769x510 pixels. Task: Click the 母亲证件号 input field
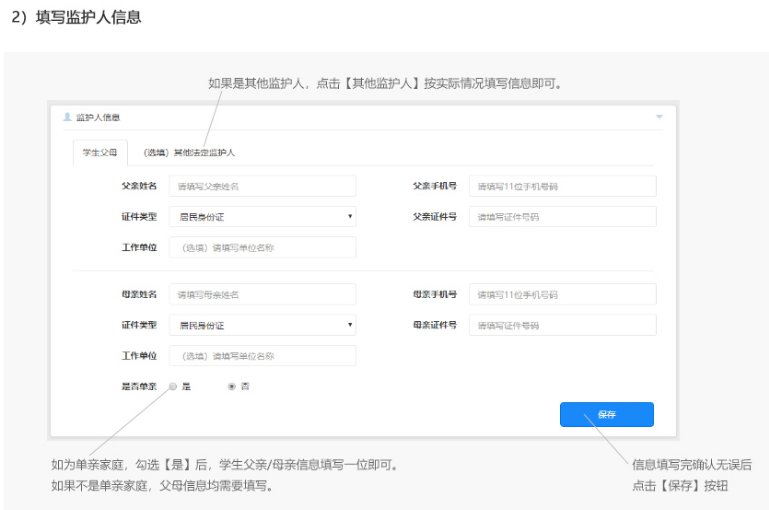click(x=562, y=325)
